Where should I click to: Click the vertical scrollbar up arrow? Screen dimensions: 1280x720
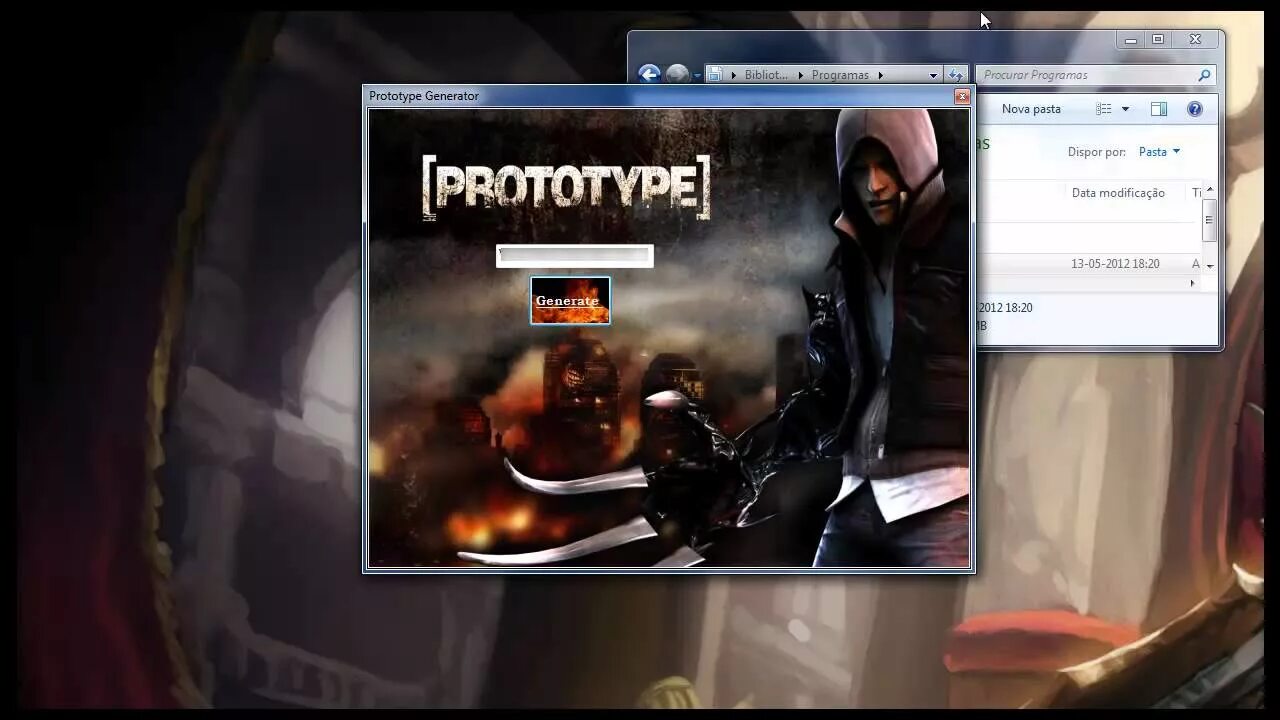click(1210, 190)
